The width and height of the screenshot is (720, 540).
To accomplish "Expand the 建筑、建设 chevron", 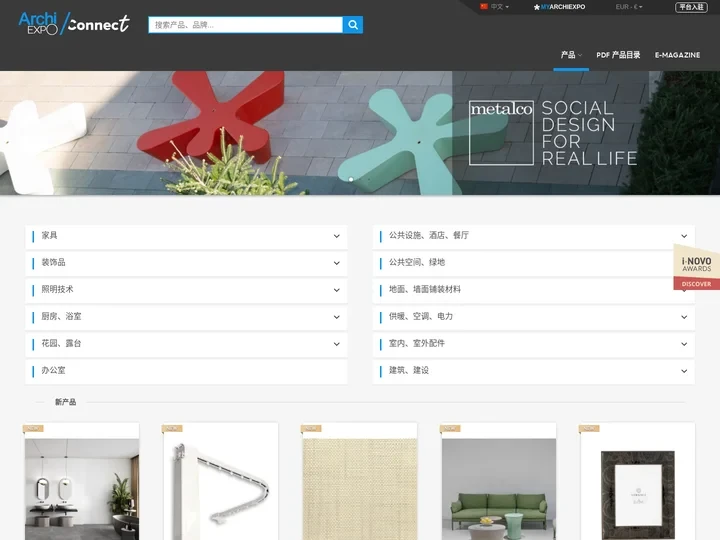I will pyautogui.click(x=684, y=371).
